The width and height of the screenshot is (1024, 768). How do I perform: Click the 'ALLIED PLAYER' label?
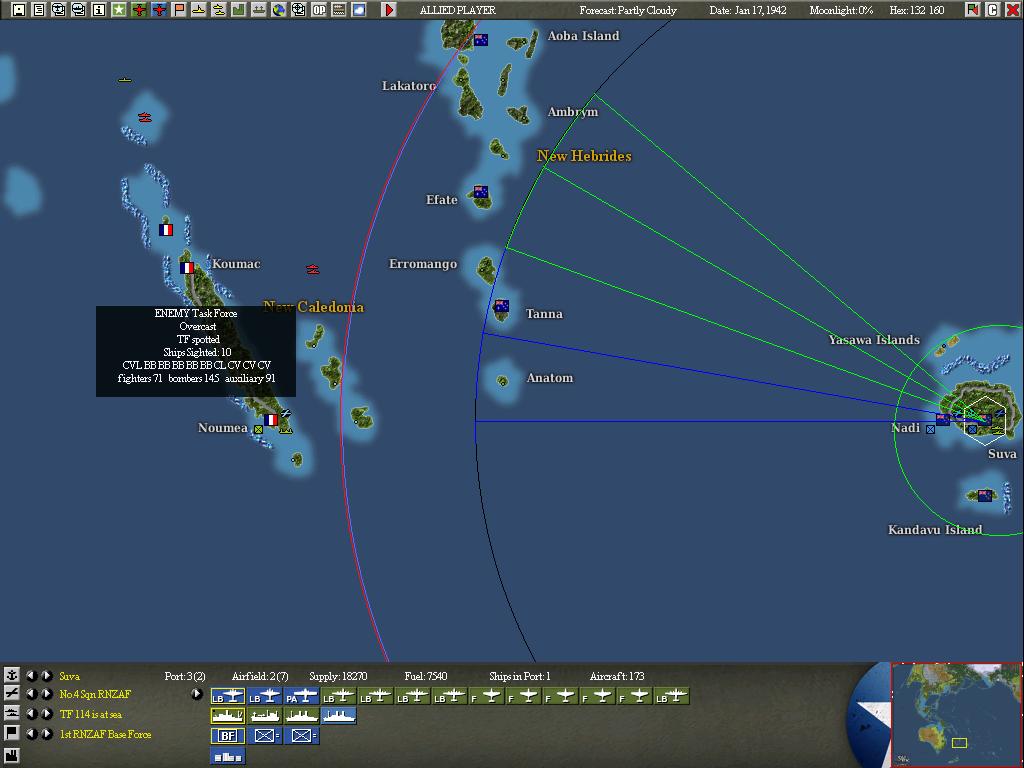458,10
